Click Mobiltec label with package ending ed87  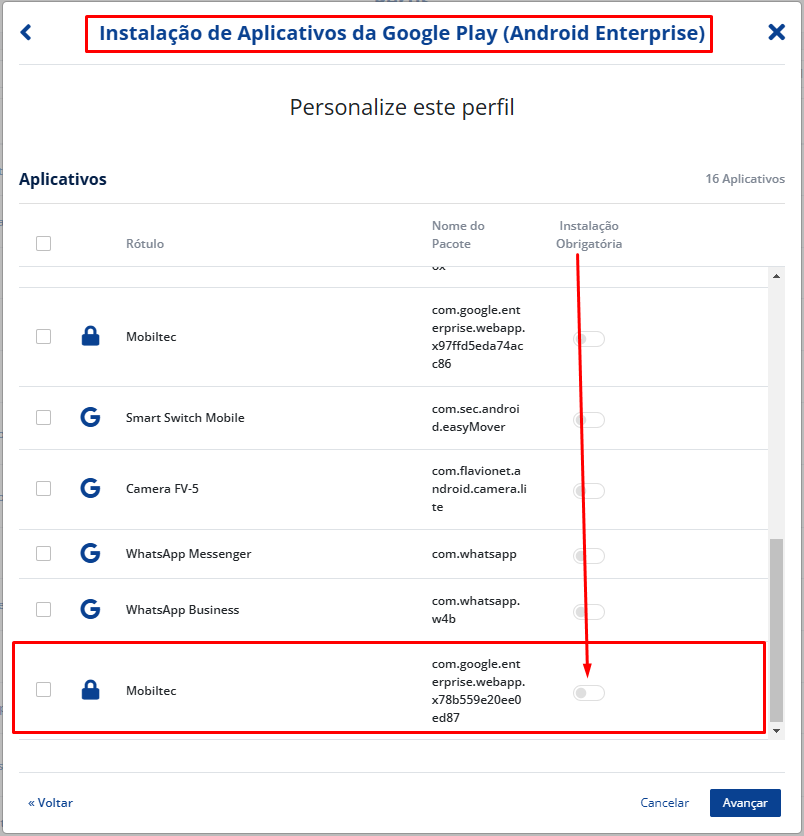tap(151, 690)
